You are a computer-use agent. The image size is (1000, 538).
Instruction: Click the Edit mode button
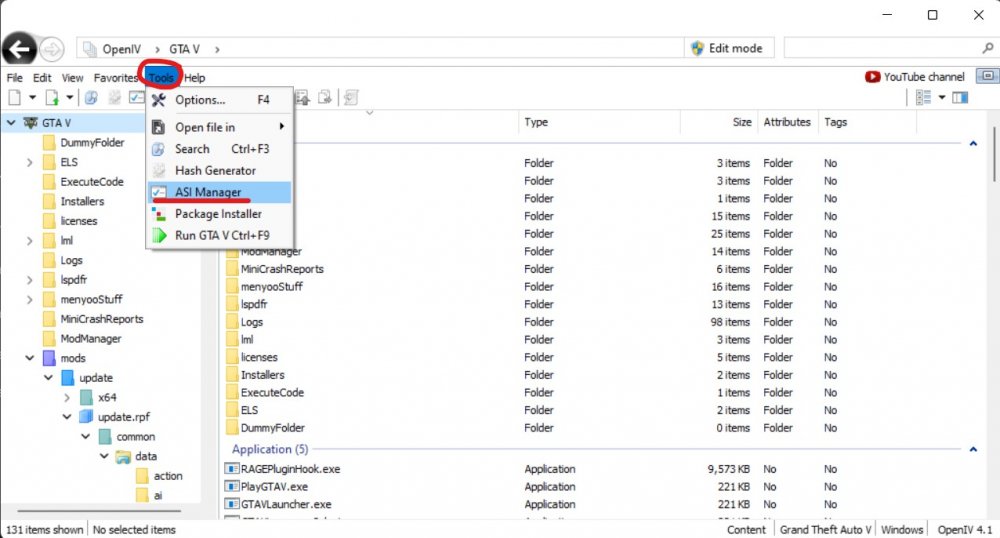pos(728,48)
